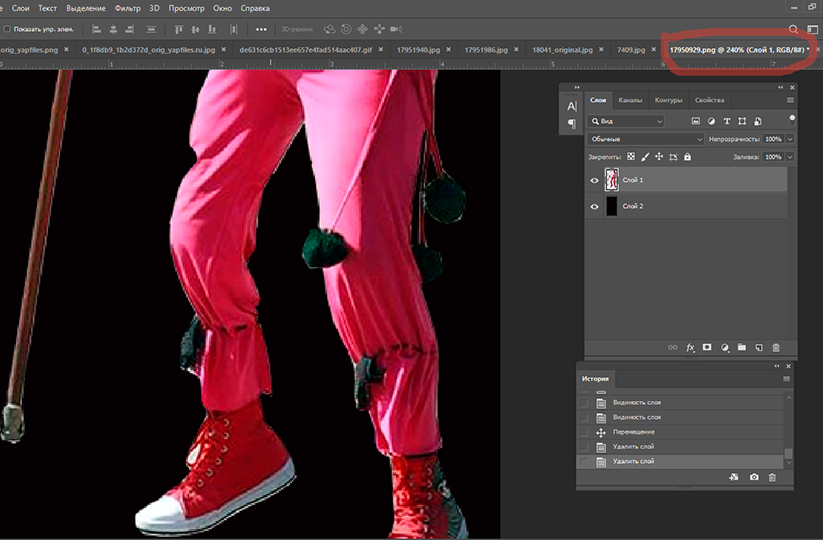The image size is (823, 540).
Task: Switch to the 17951940.jpg document tab
Action: pos(419,48)
